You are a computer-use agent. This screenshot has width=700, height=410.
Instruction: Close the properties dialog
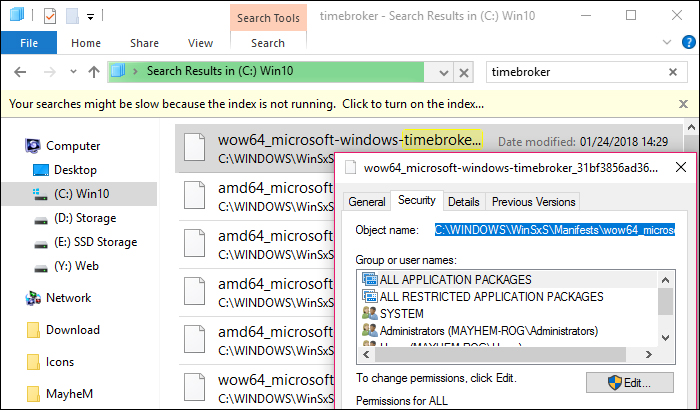tap(681, 167)
